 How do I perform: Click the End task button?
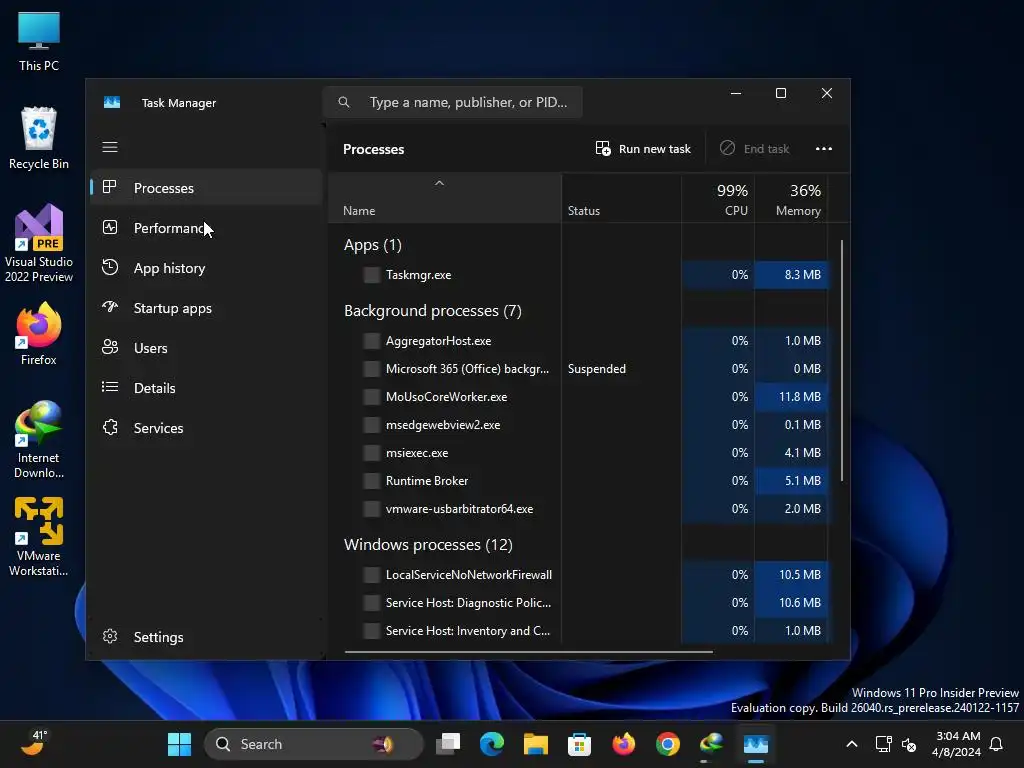coord(754,149)
